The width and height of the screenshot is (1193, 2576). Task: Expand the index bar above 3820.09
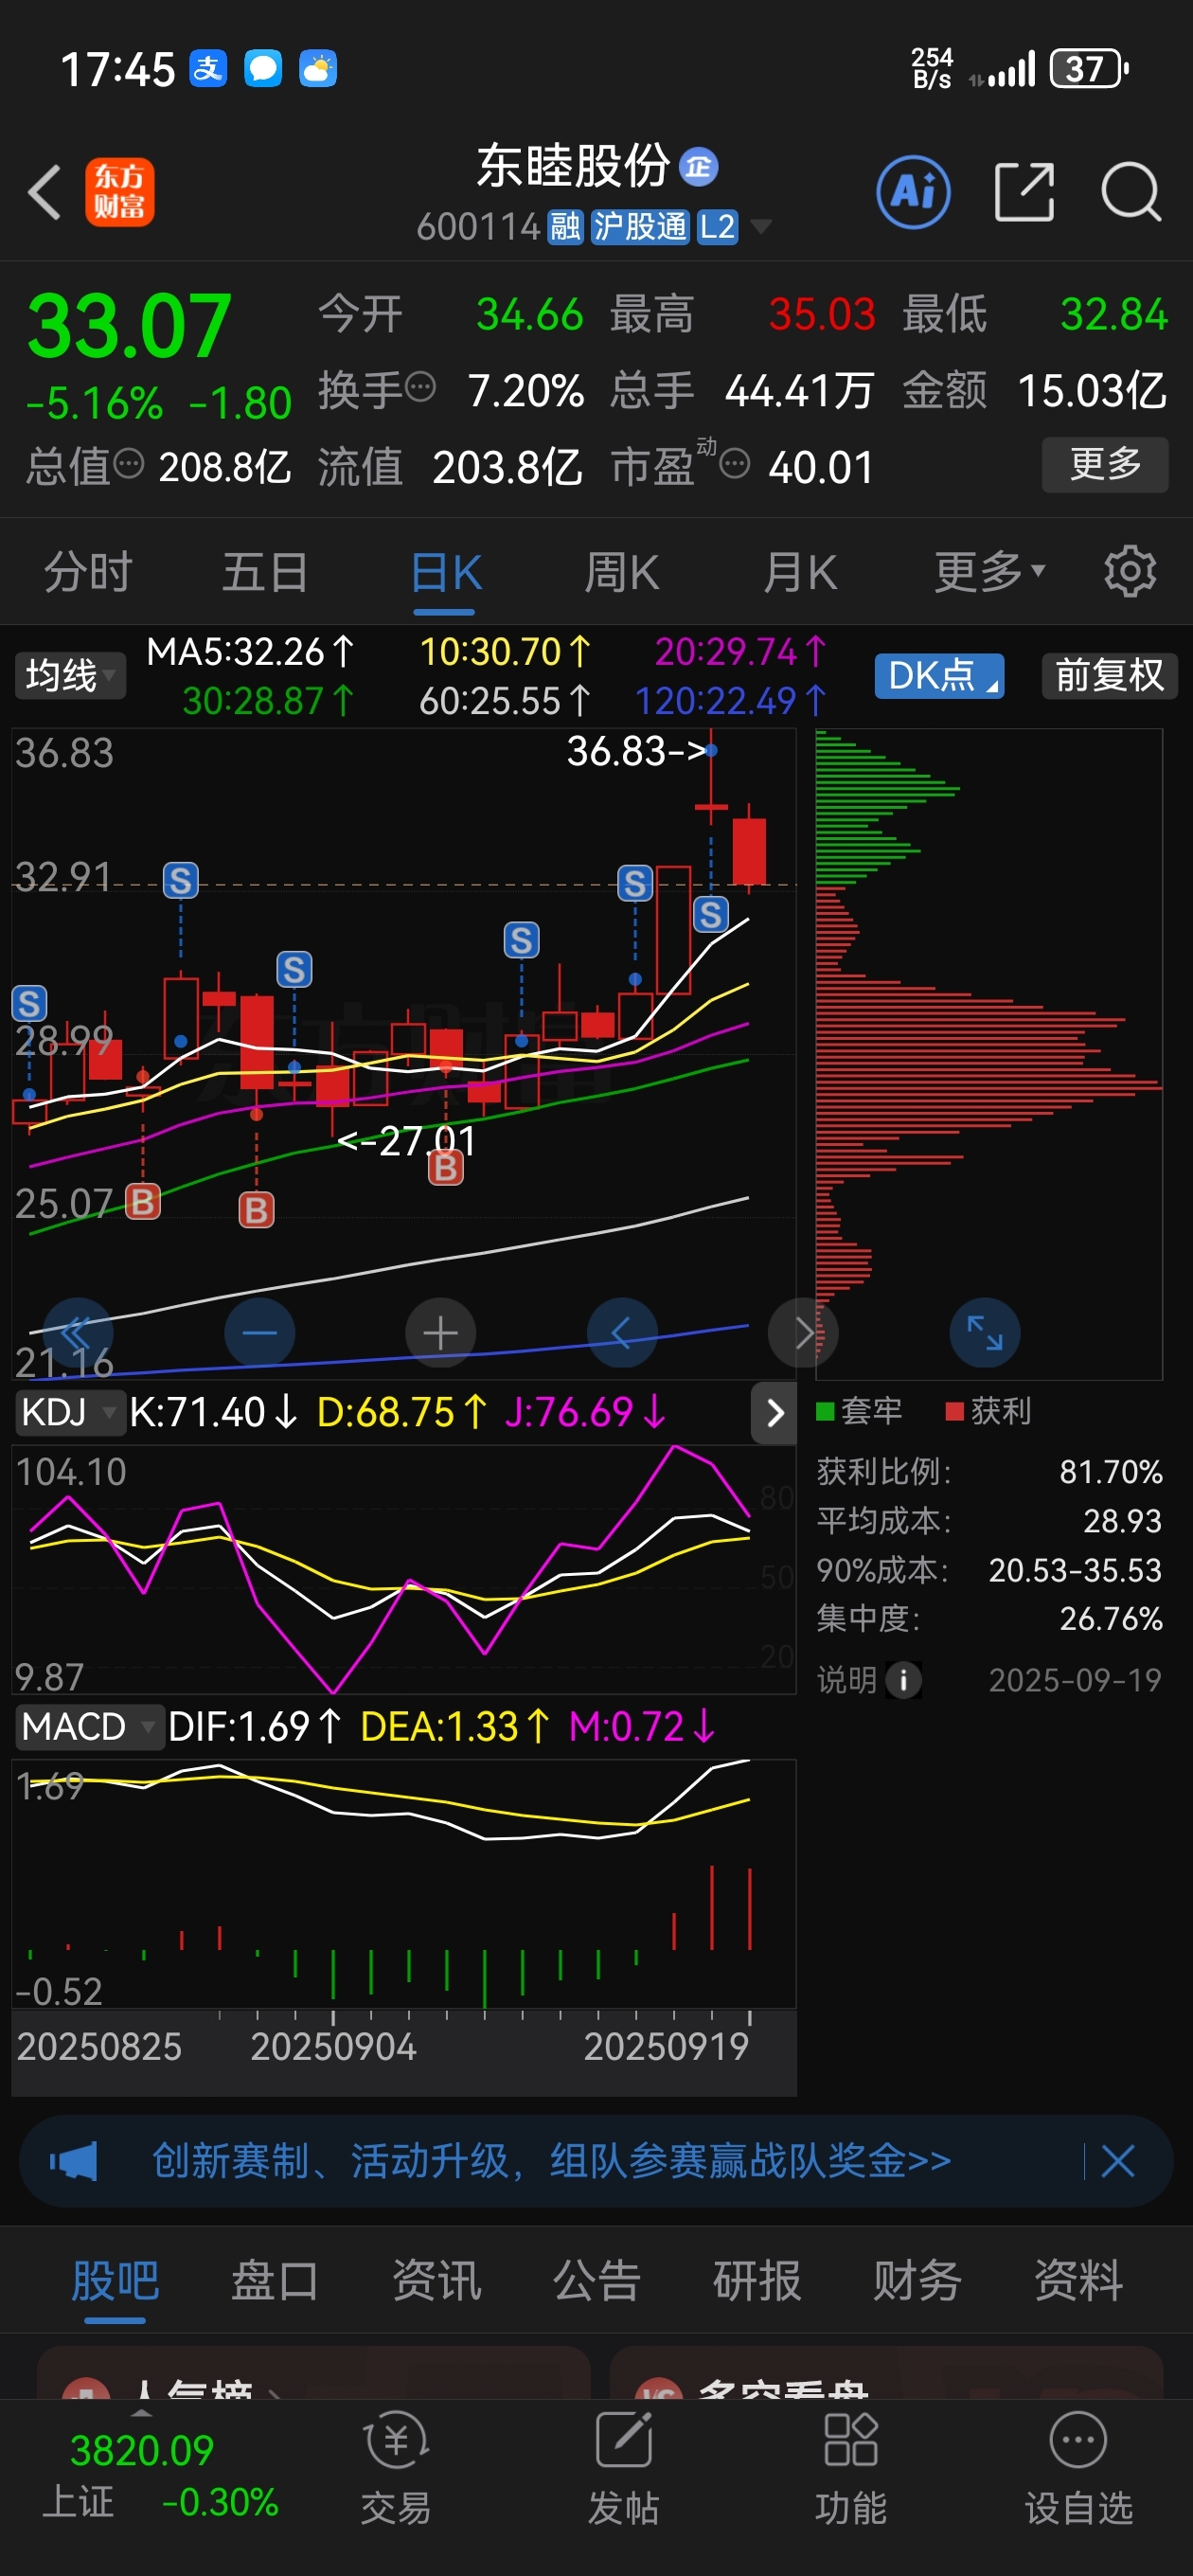tap(143, 2413)
